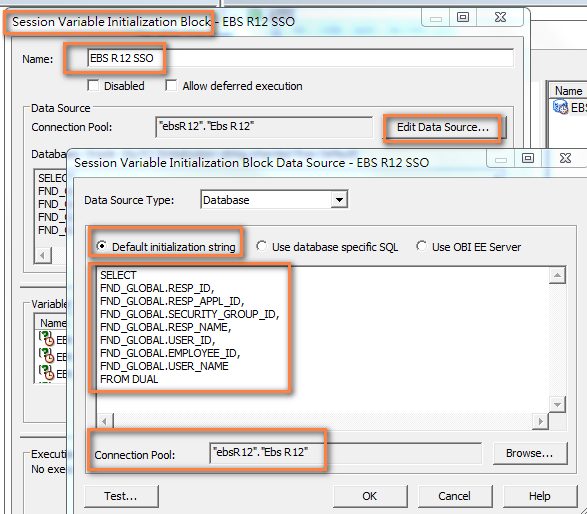
Task: Choose Use OBI EE Server option
Action: 422,246
